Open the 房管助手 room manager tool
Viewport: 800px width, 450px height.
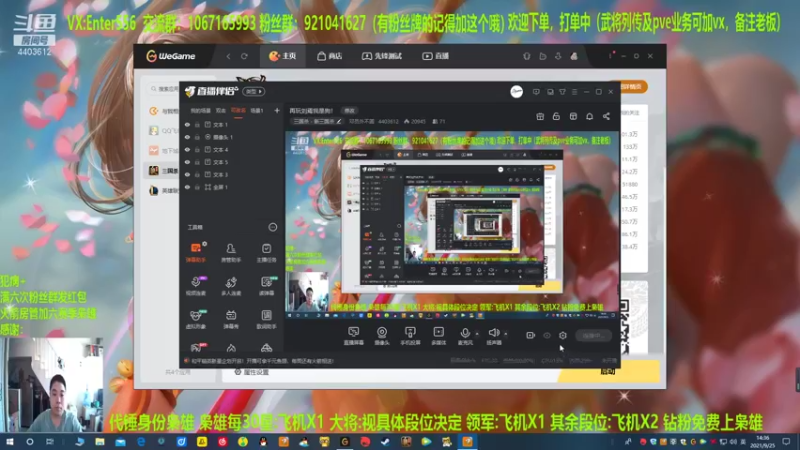(231, 253)
